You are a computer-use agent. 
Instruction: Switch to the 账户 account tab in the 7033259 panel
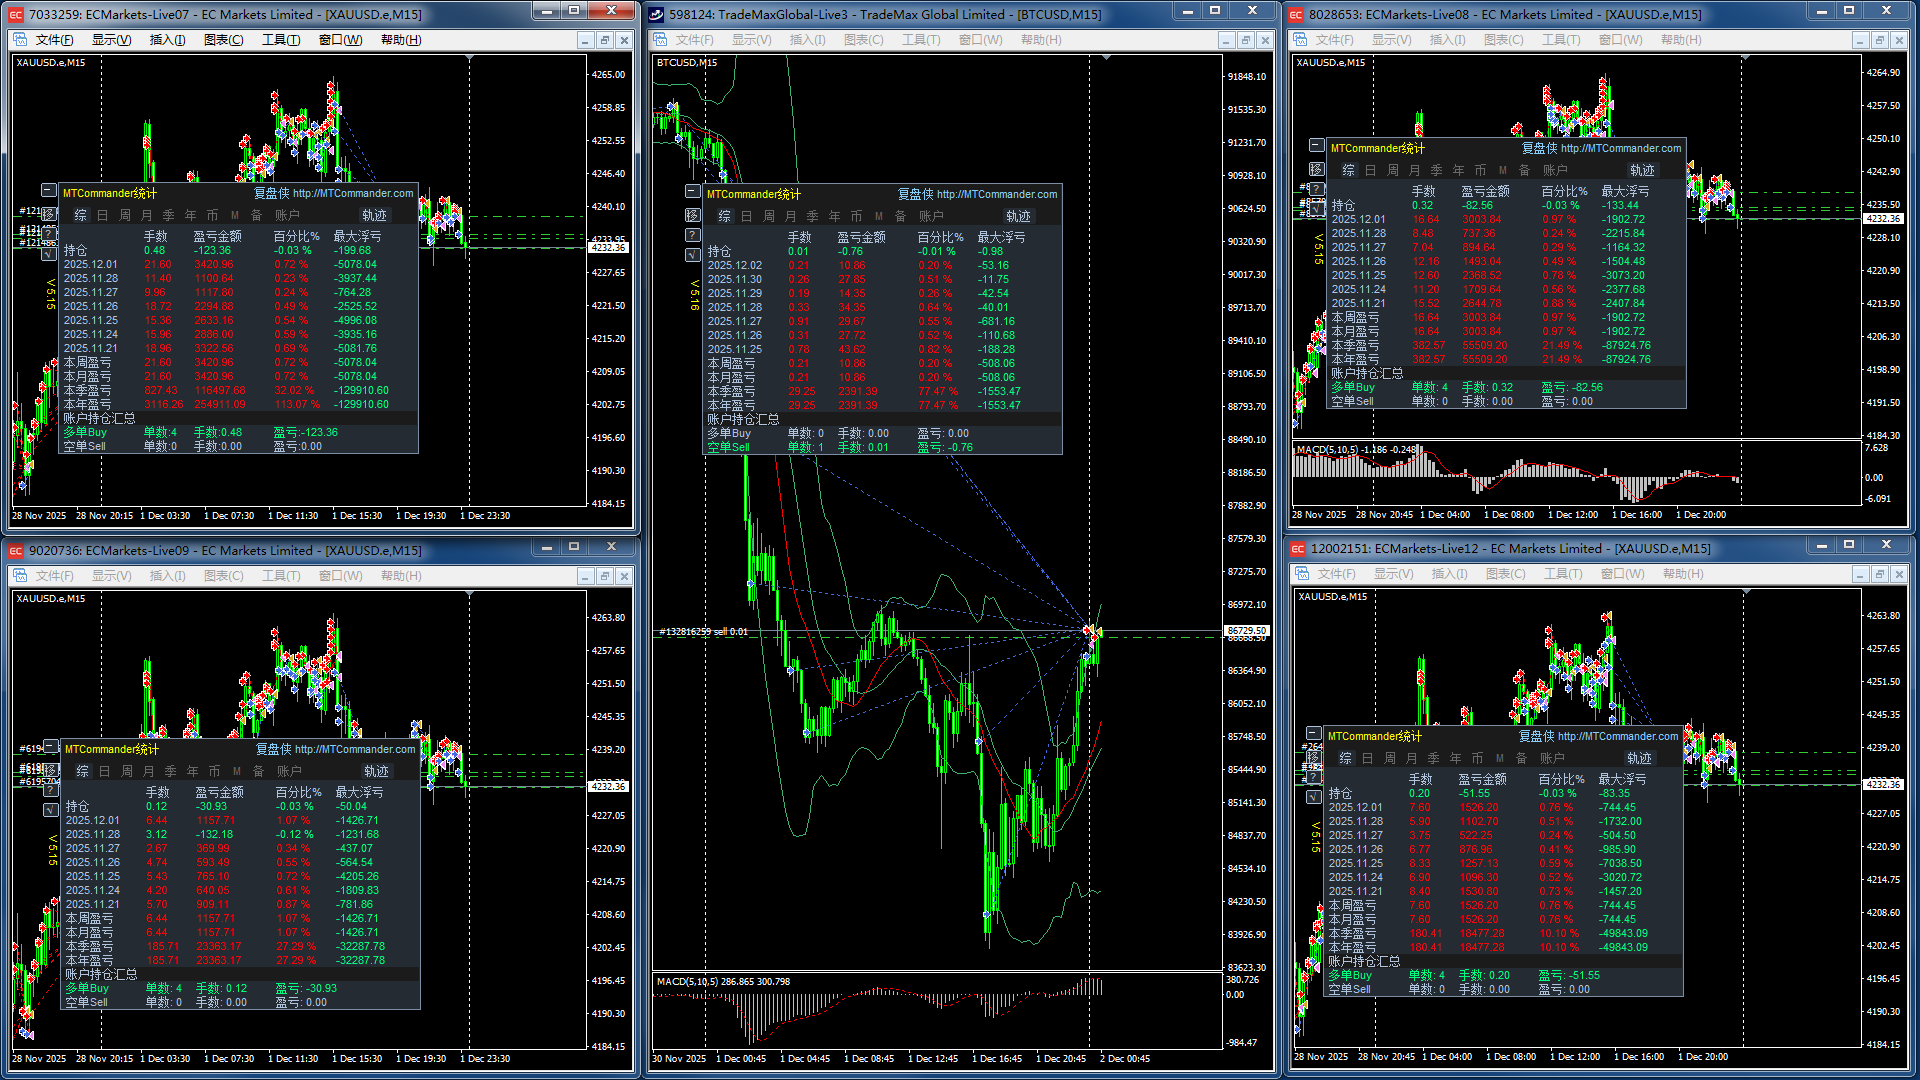coord(287,215)
